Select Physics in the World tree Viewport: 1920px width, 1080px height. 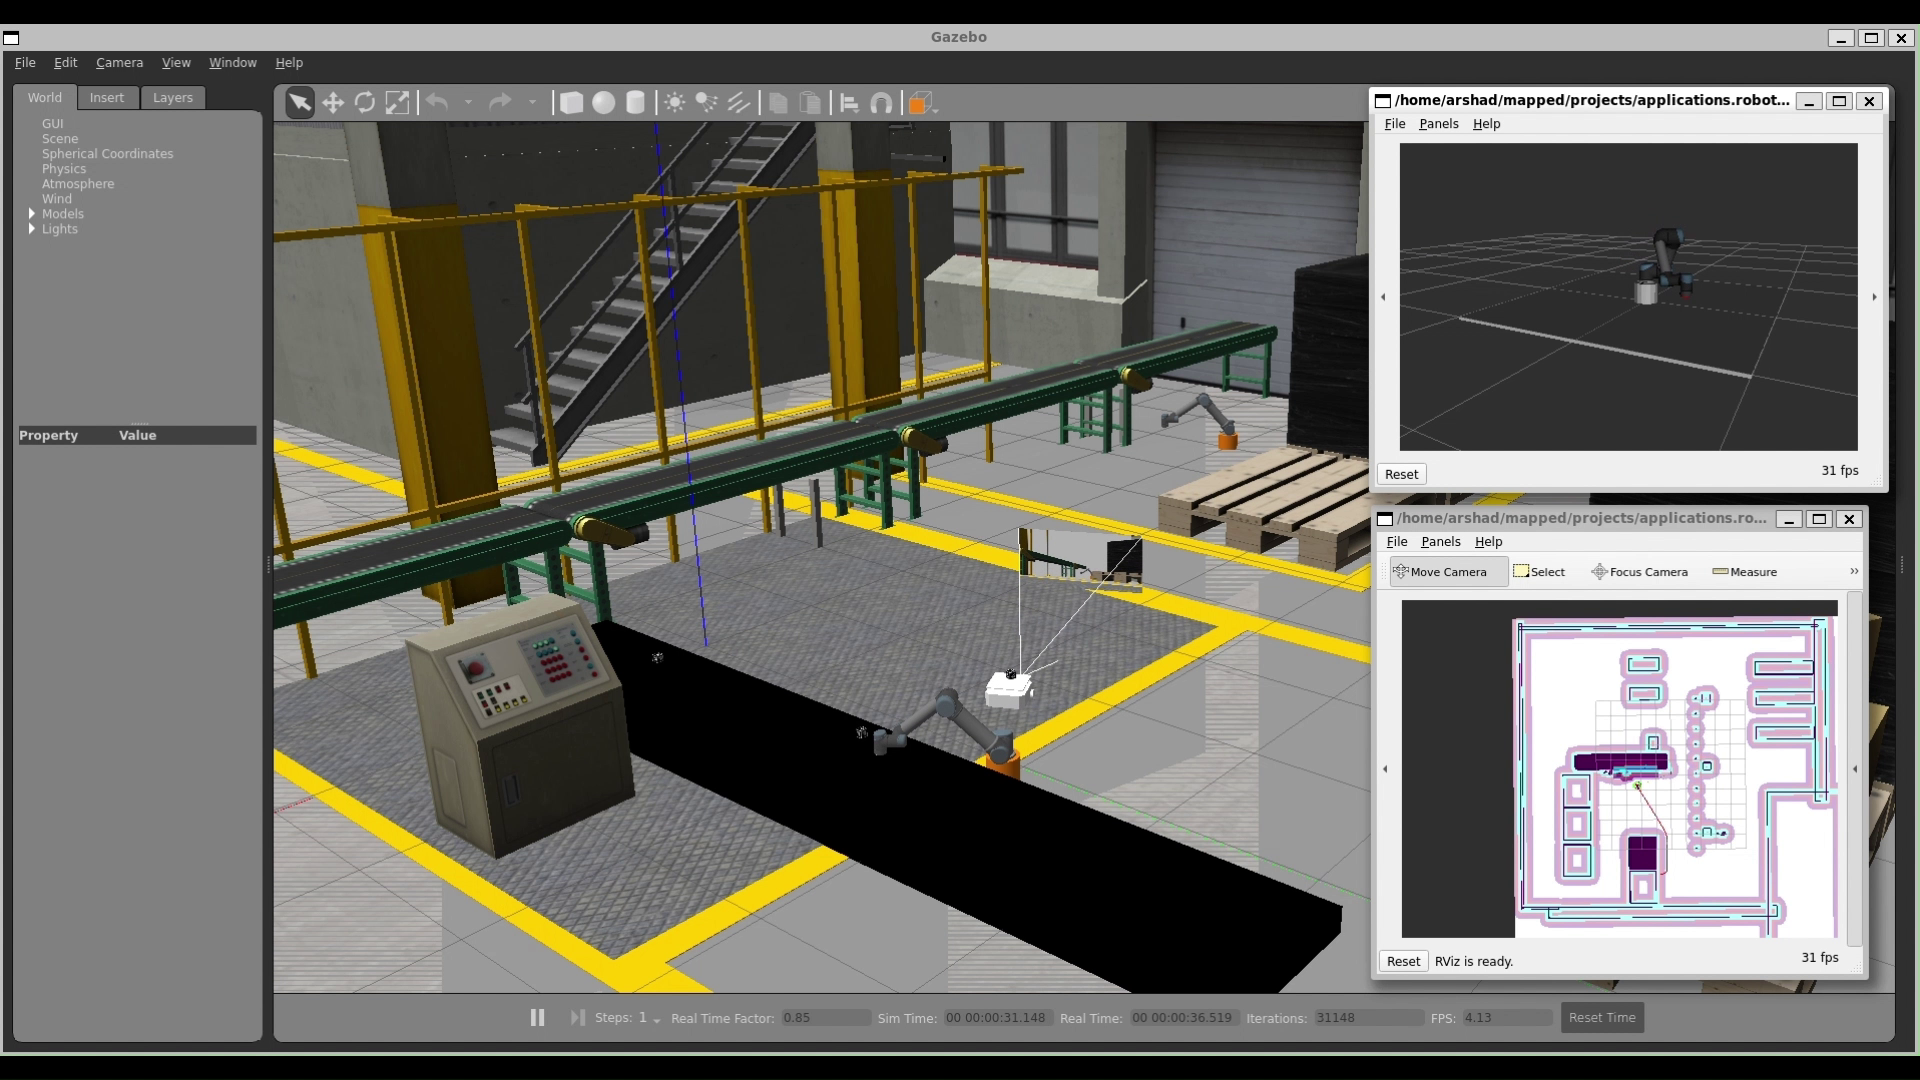[64, 169]
